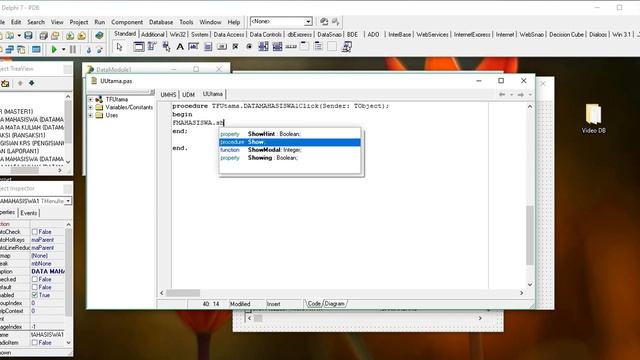This screenshot has height=360, width=640.
Task: Click the Step Over icon
Action: pyautogui.click(x=100, y=50)
